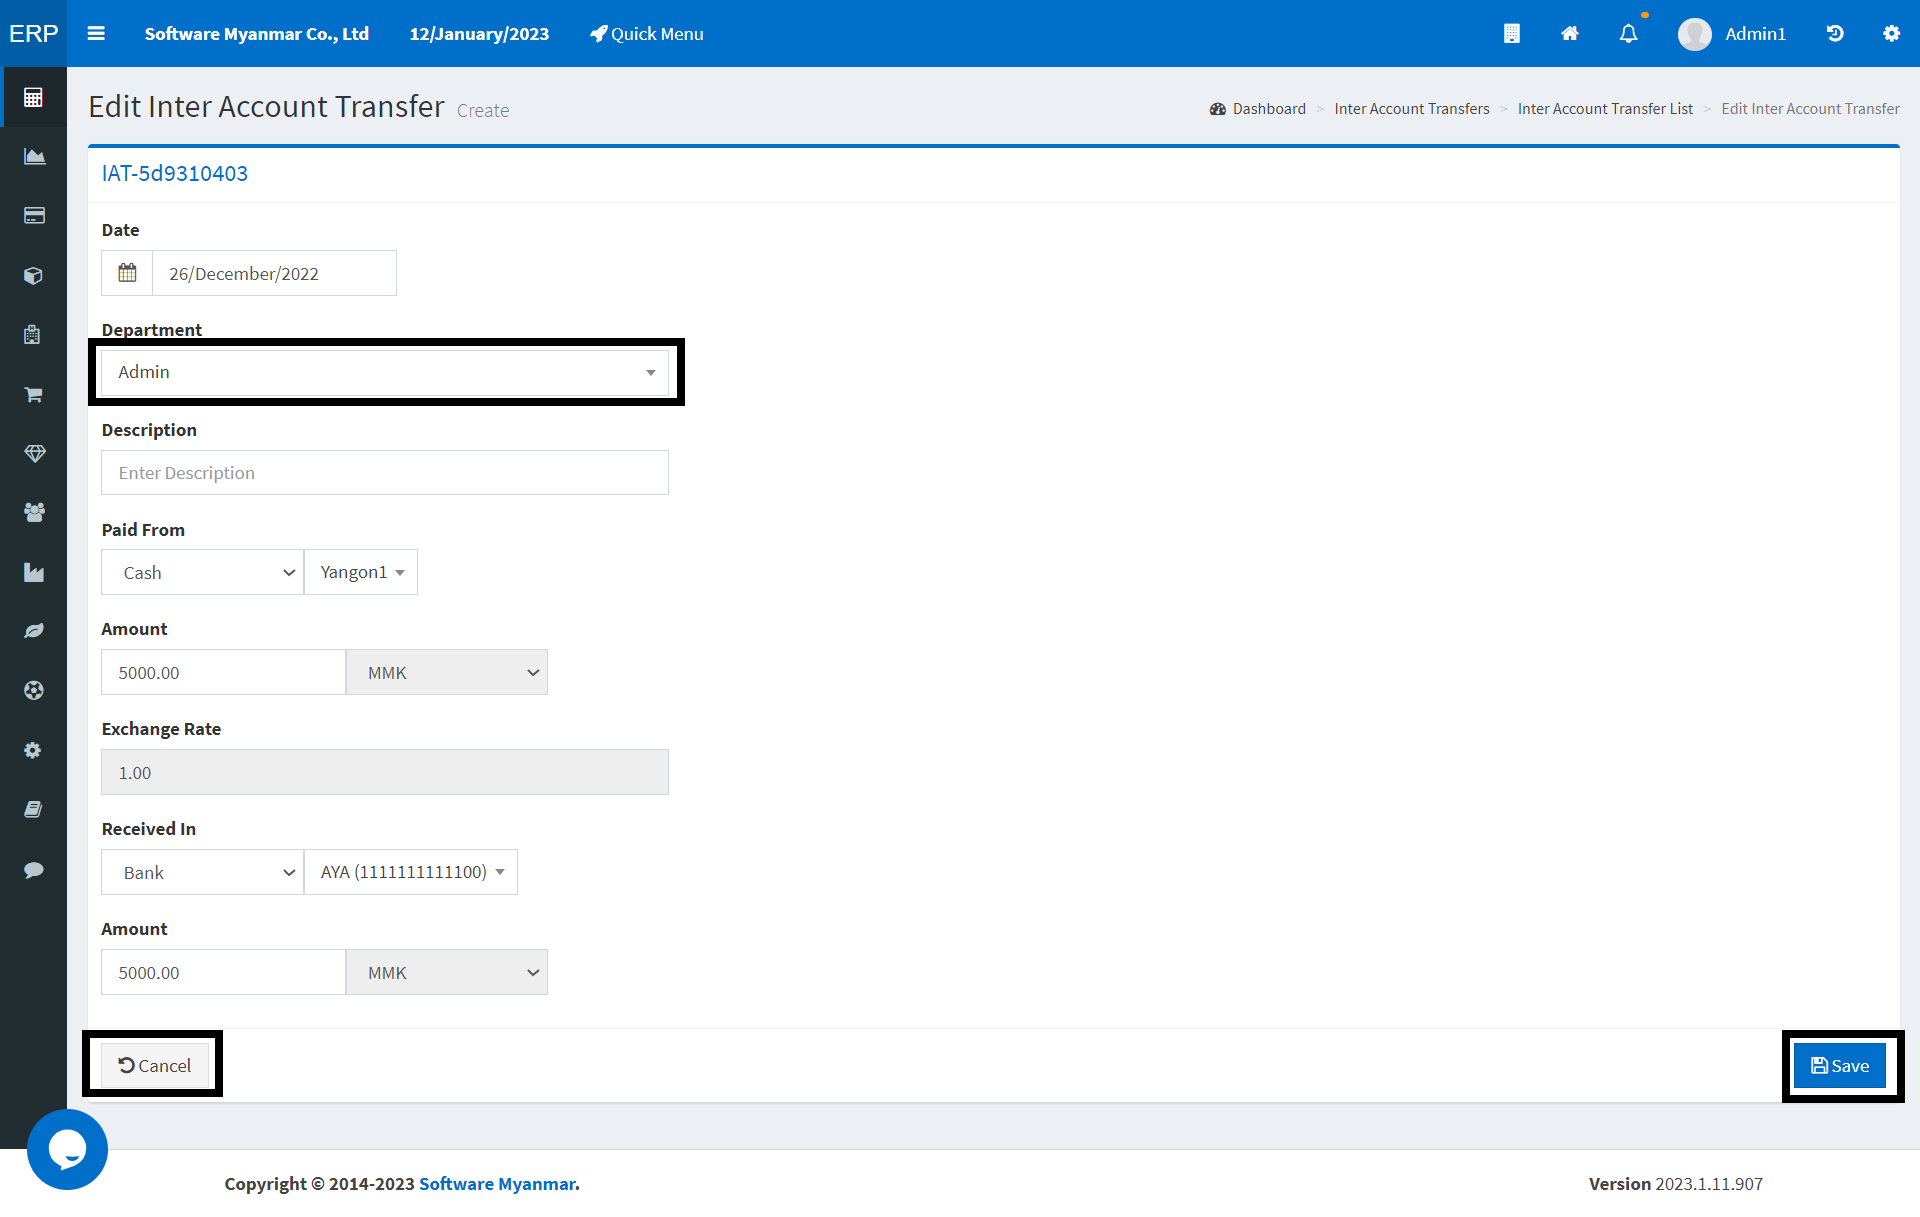Viewport: 1920px width, 1217px height.
Task: Click the Save button
Action: point(1840,1065)
